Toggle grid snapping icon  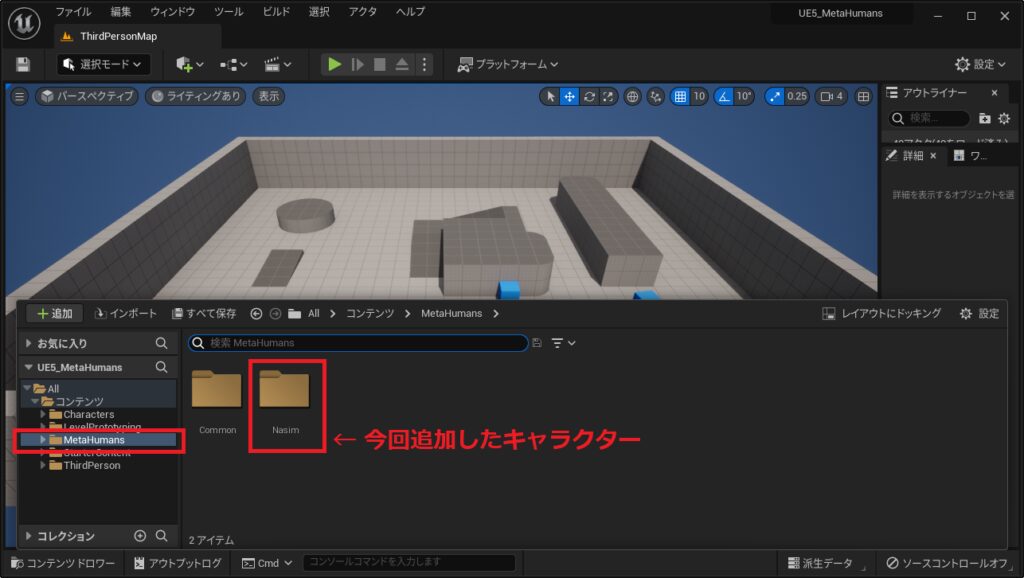pyautogui.click(x=680, y=97)
